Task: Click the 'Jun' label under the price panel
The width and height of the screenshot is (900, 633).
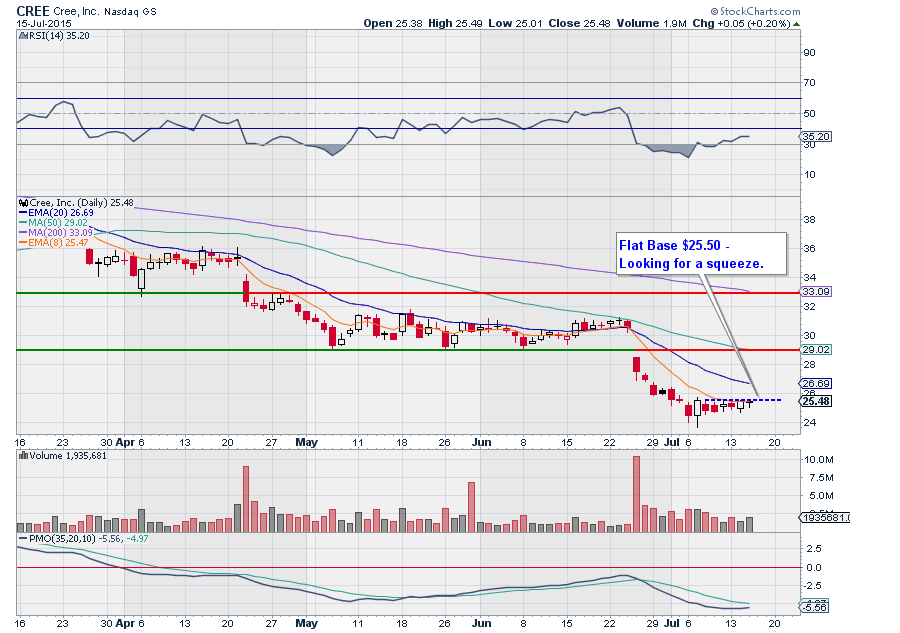Action: coord(481,442)
